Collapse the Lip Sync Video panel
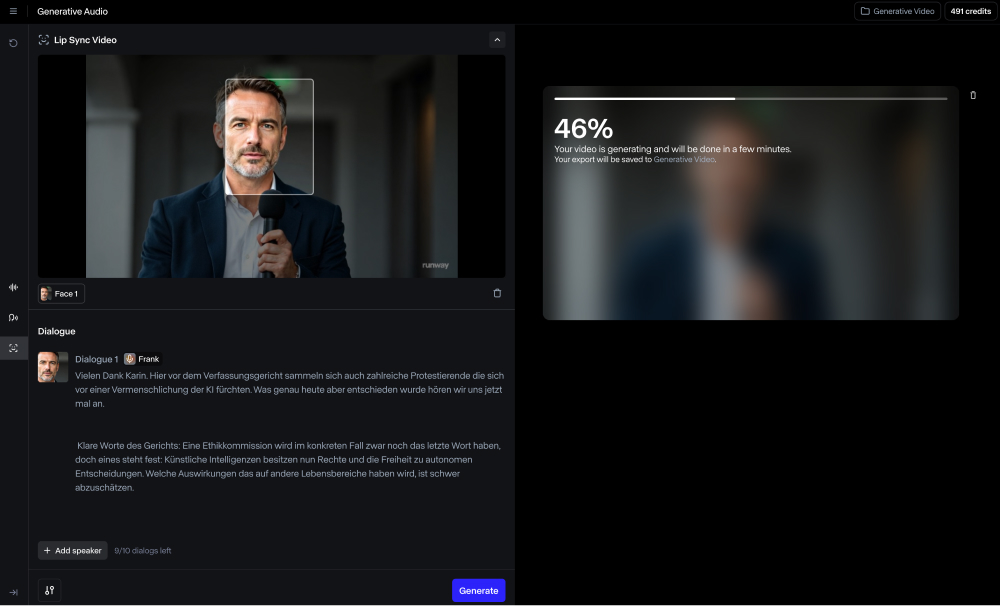 pyautogui.click(x=497, y=40)
